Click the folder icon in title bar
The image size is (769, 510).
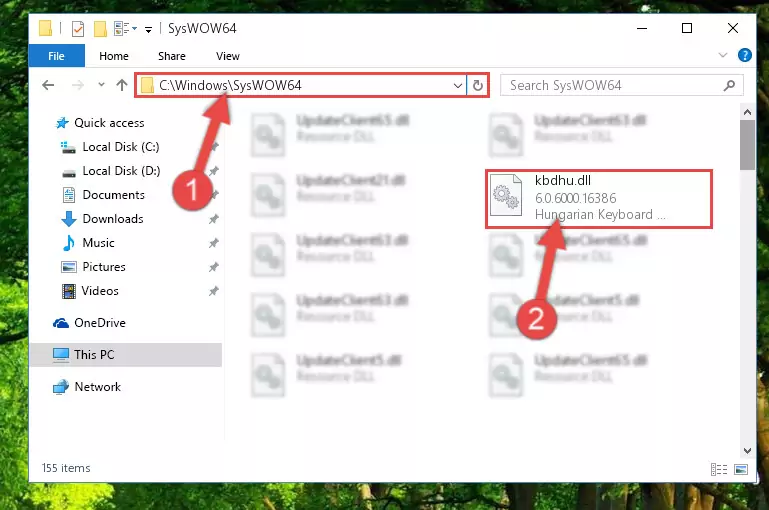point(45,28)
